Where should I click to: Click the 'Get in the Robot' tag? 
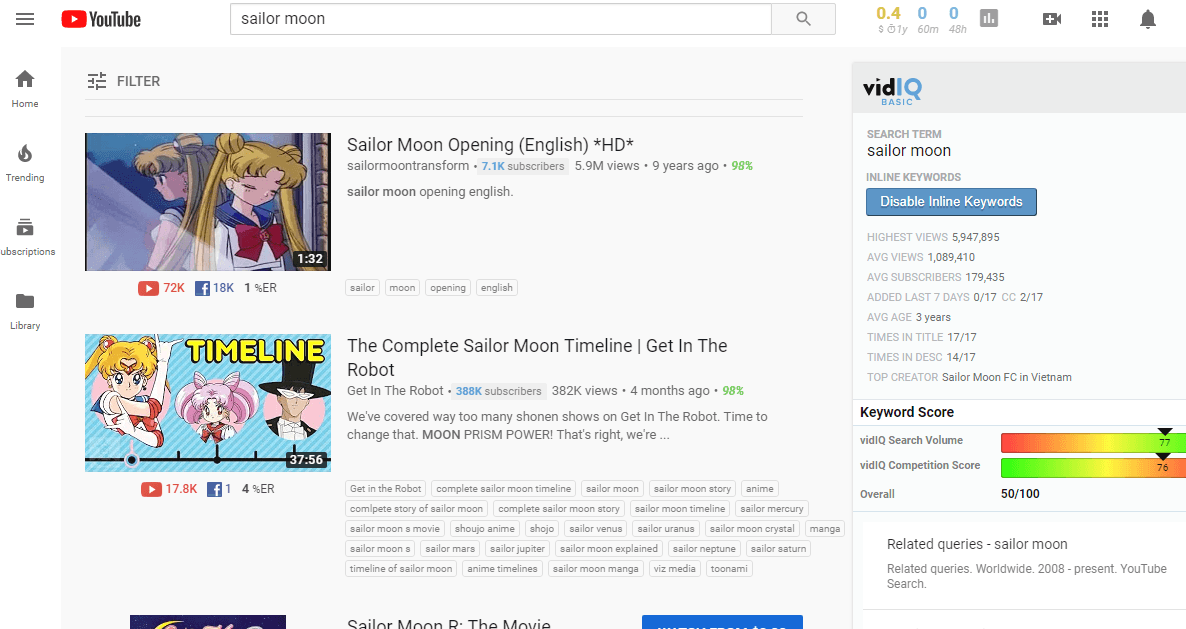tap(386, 489)
